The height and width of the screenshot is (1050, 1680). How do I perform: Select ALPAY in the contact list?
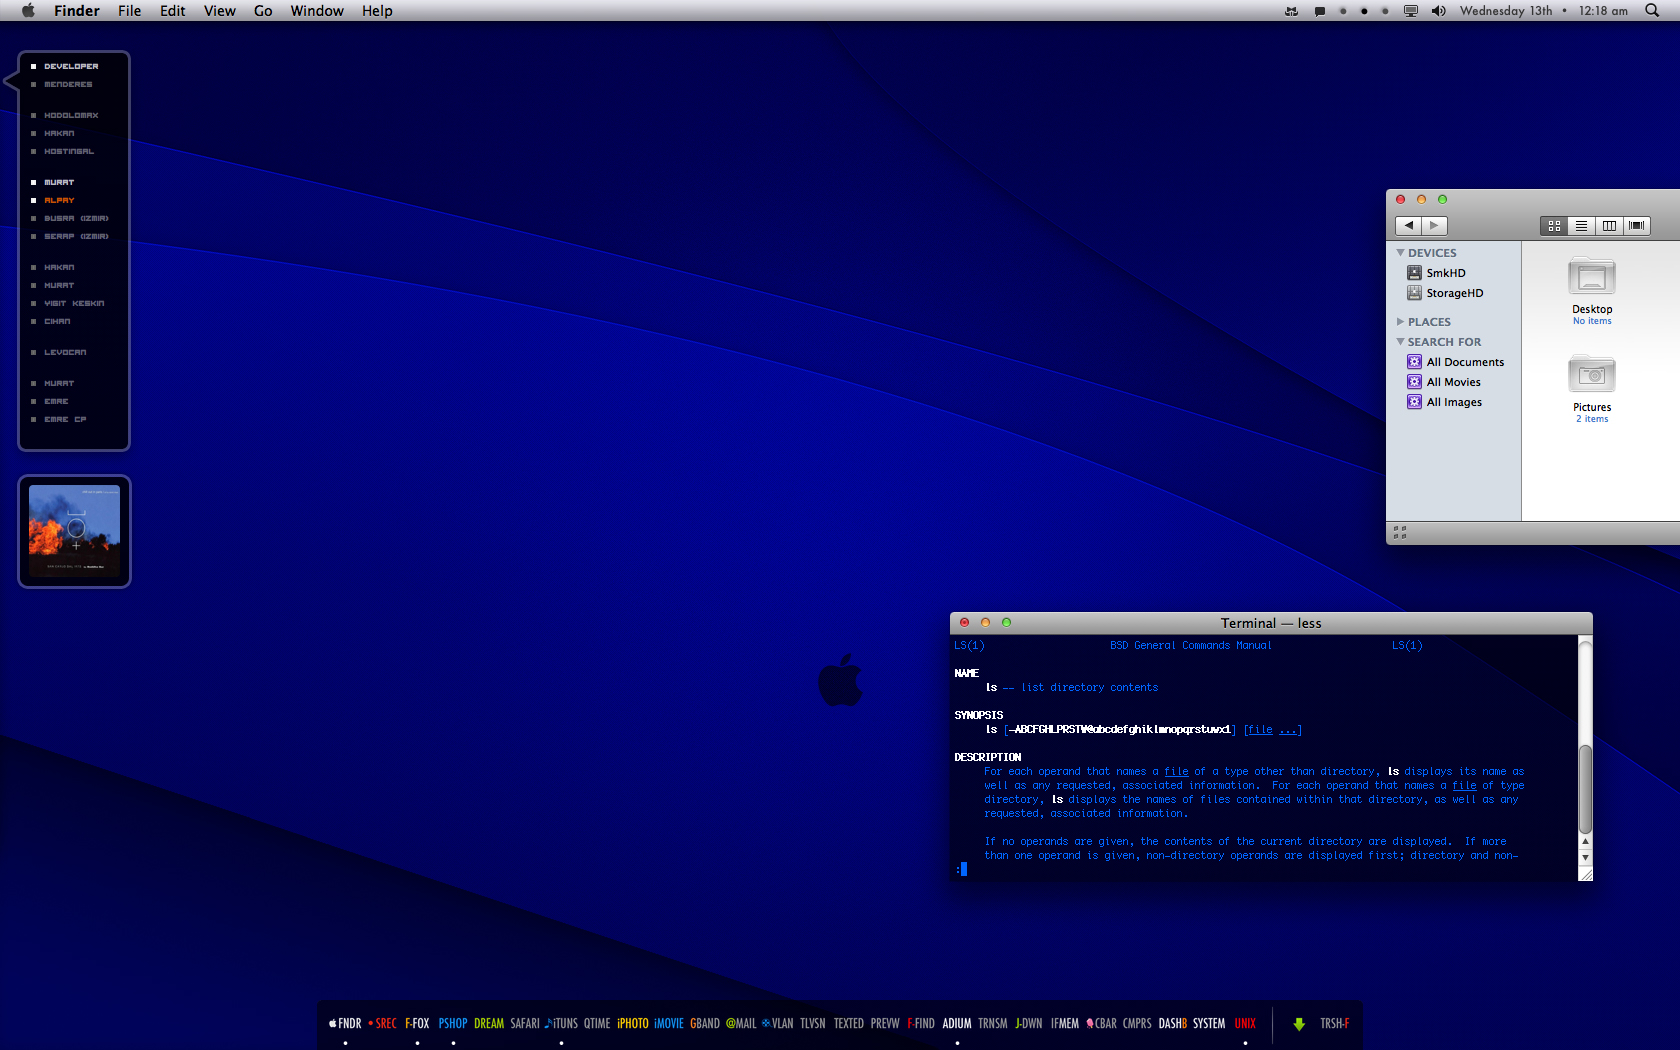pyautogui.click(x=59, y=200)
